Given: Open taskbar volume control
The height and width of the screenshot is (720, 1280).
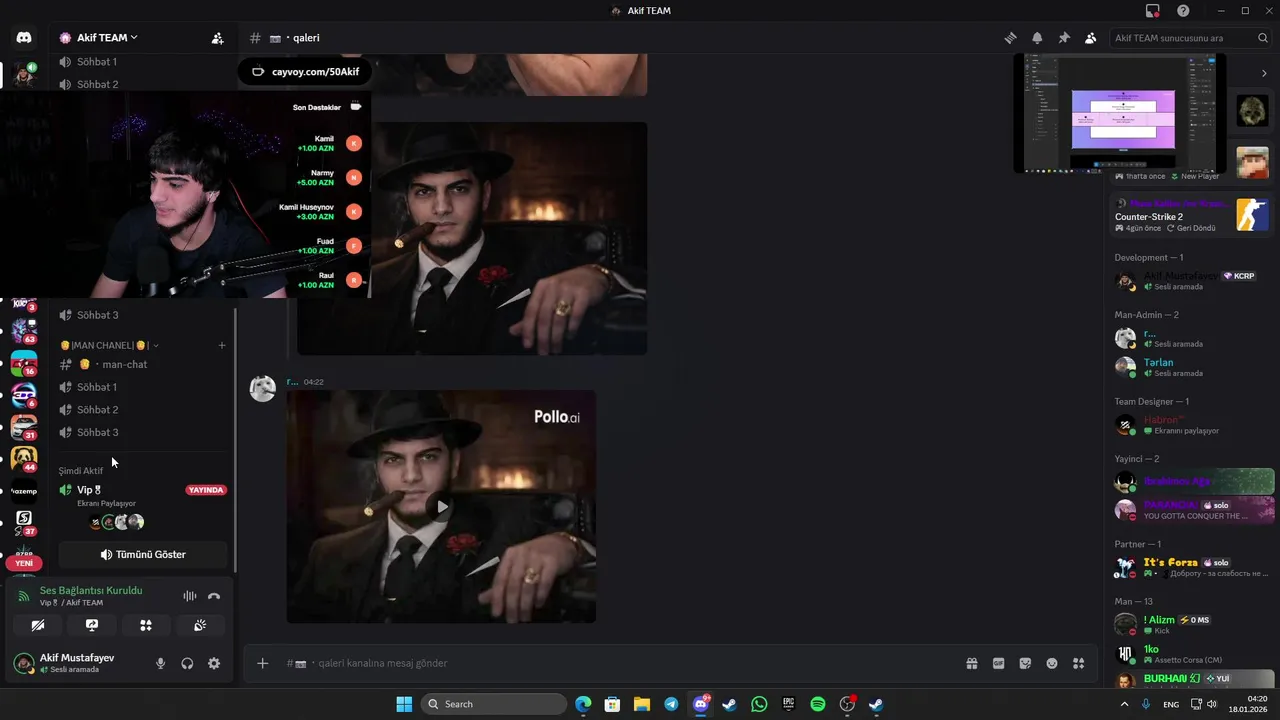Looking at the screenshot, I should pos(1212,704).
